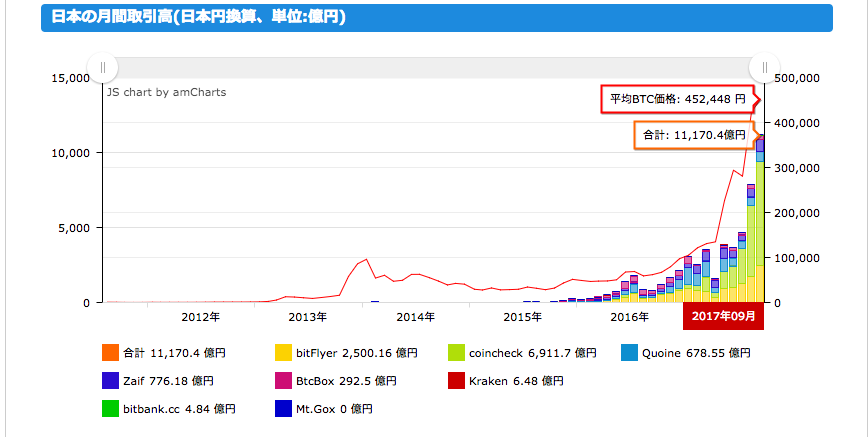
Task: Toggle the BtcBox magenta legend marker
Action: tap(283, 381)
